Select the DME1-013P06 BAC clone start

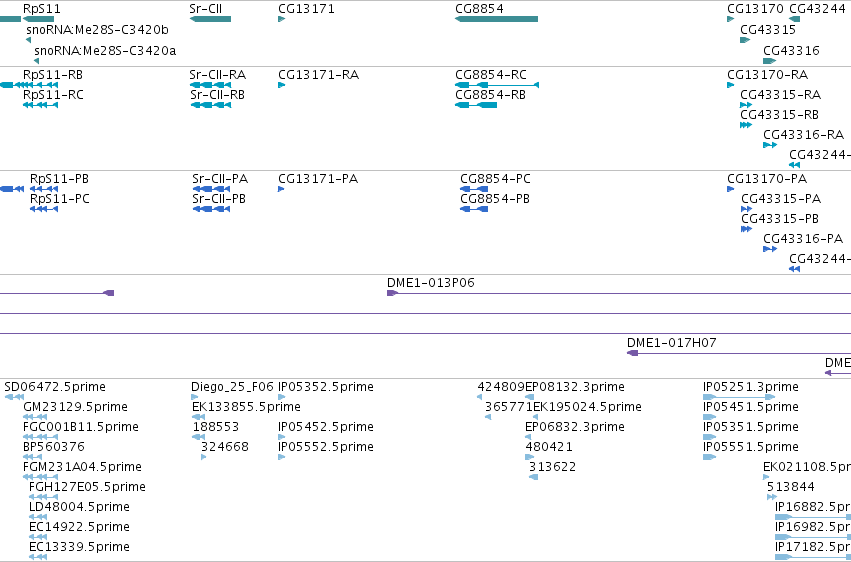pos(392,293)
